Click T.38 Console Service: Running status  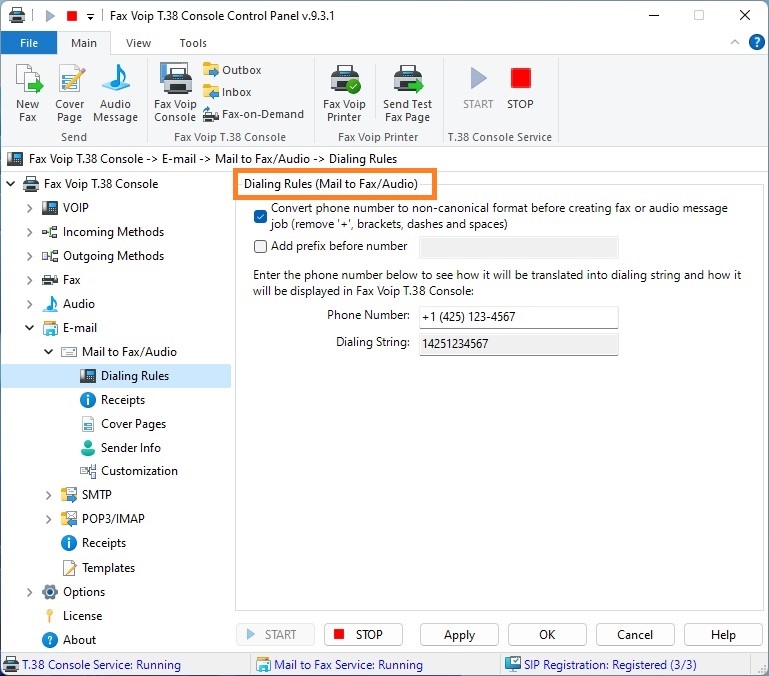click(92, 665)
